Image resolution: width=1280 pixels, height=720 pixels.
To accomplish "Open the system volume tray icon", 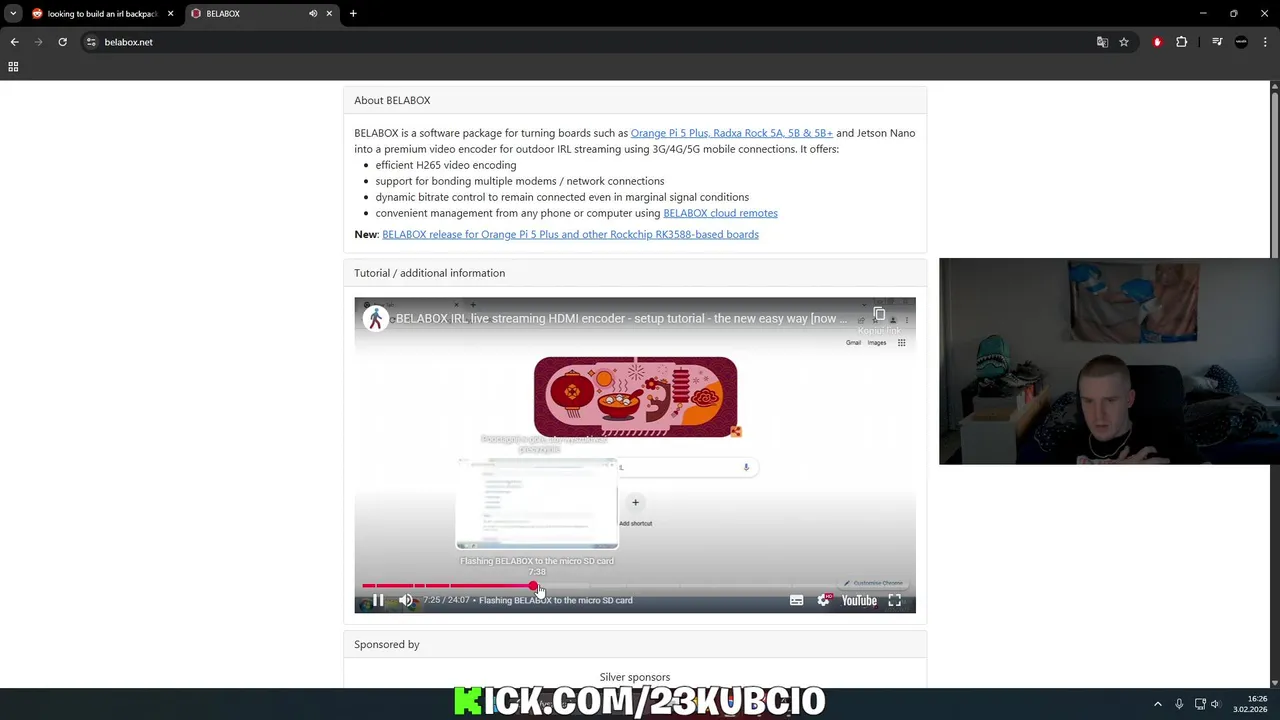I will tap(1215, 704).
